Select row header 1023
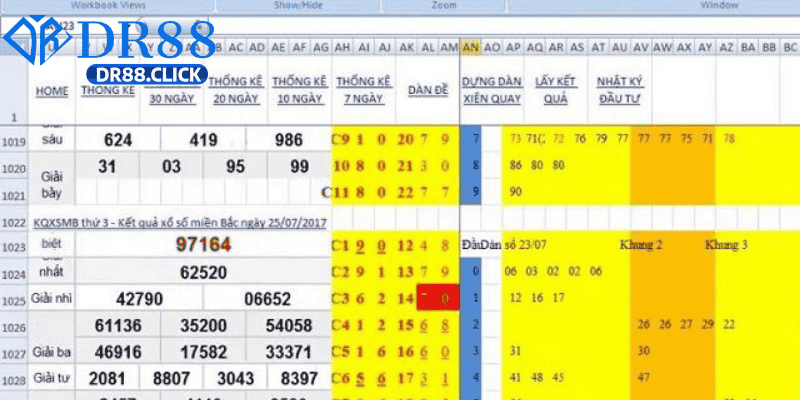The image size is (800, 400). tap(15, 246)
